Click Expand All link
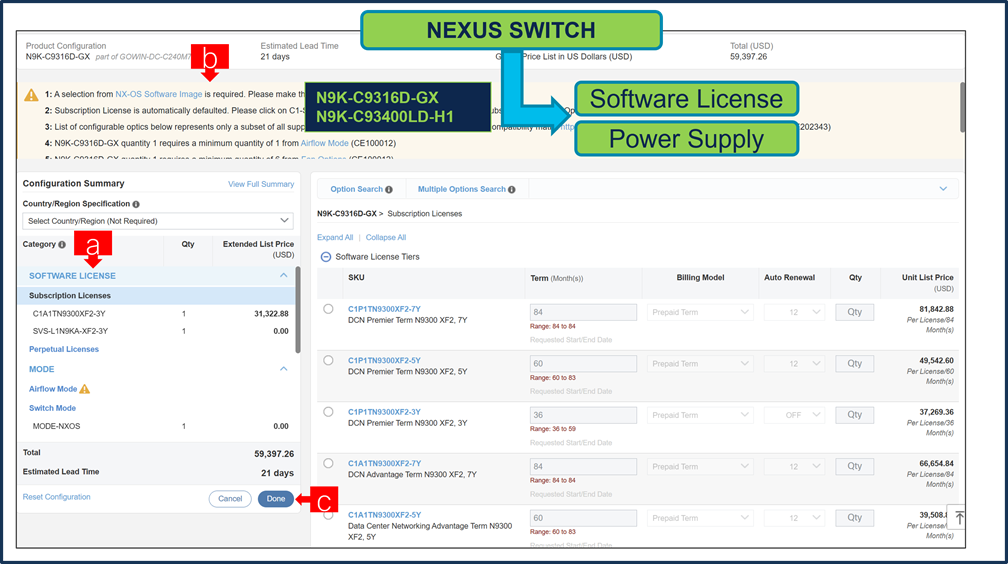 click(x=335, y=237)
